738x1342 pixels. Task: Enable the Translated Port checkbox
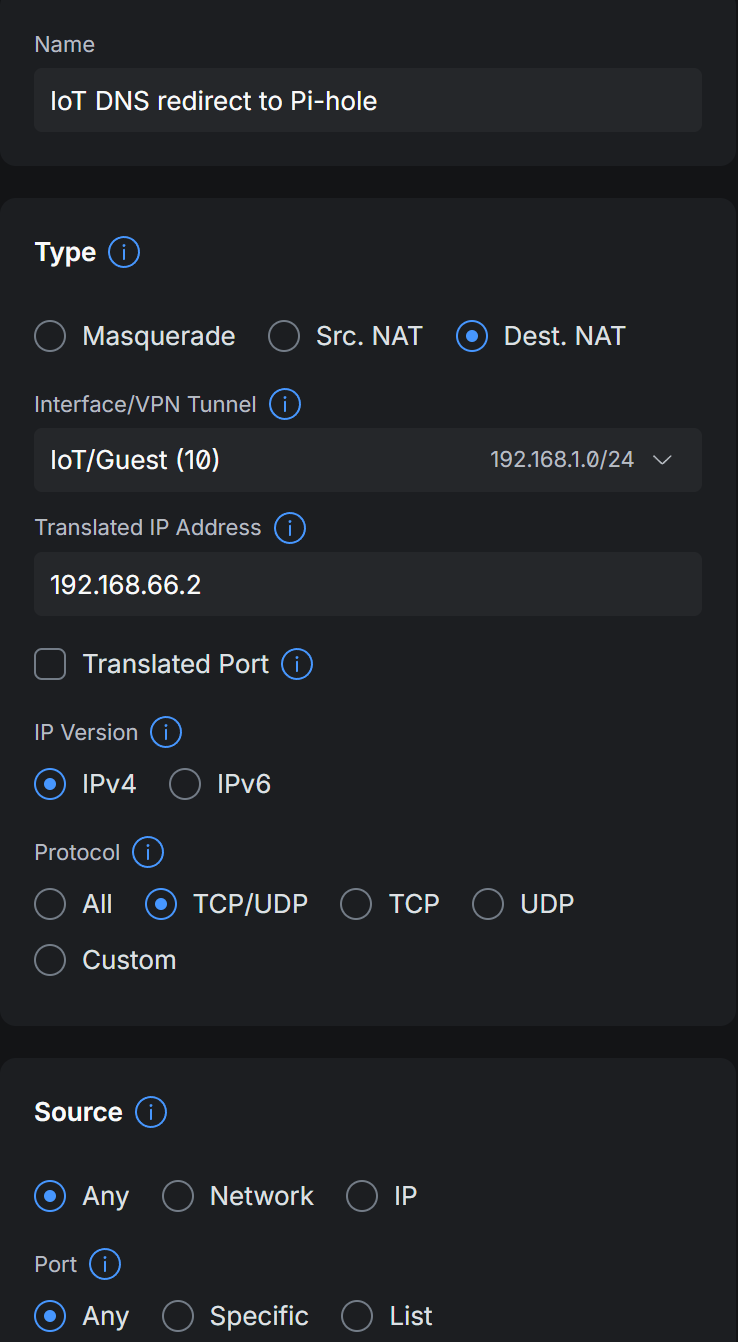(50, 664)
